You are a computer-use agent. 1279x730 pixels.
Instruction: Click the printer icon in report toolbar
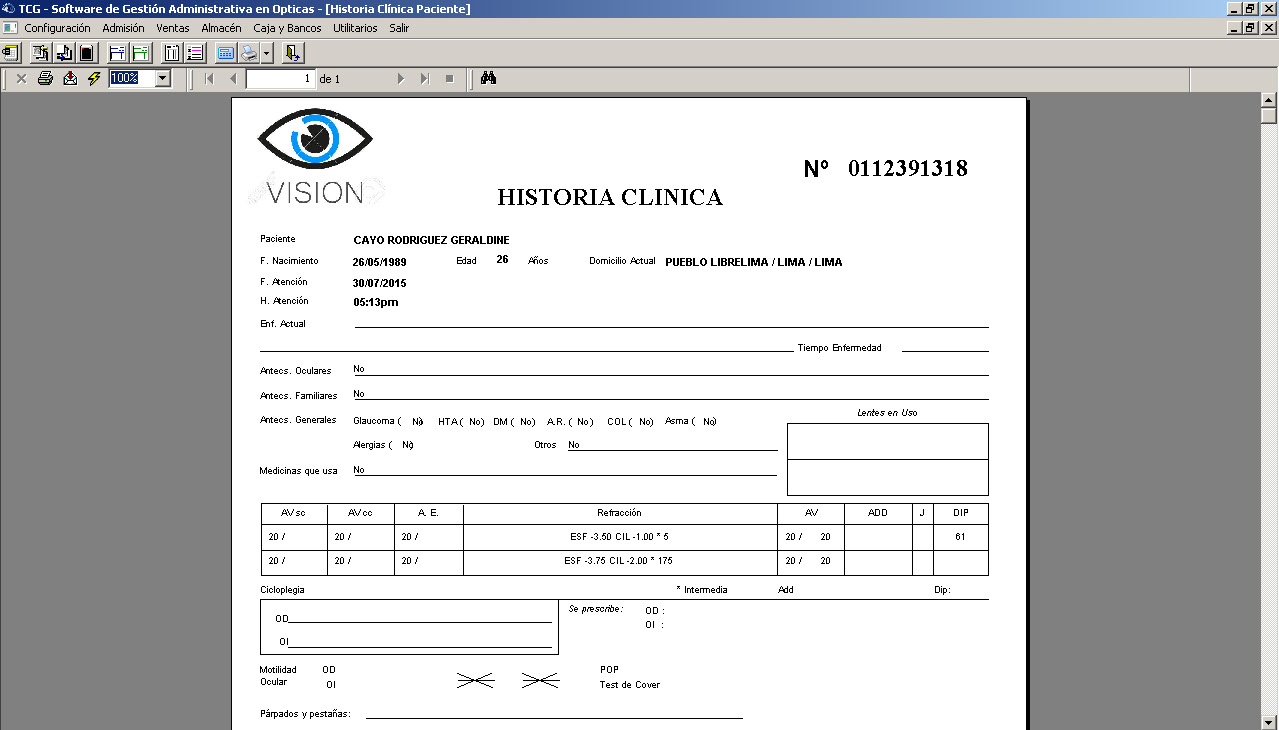[x=45, y=78]
